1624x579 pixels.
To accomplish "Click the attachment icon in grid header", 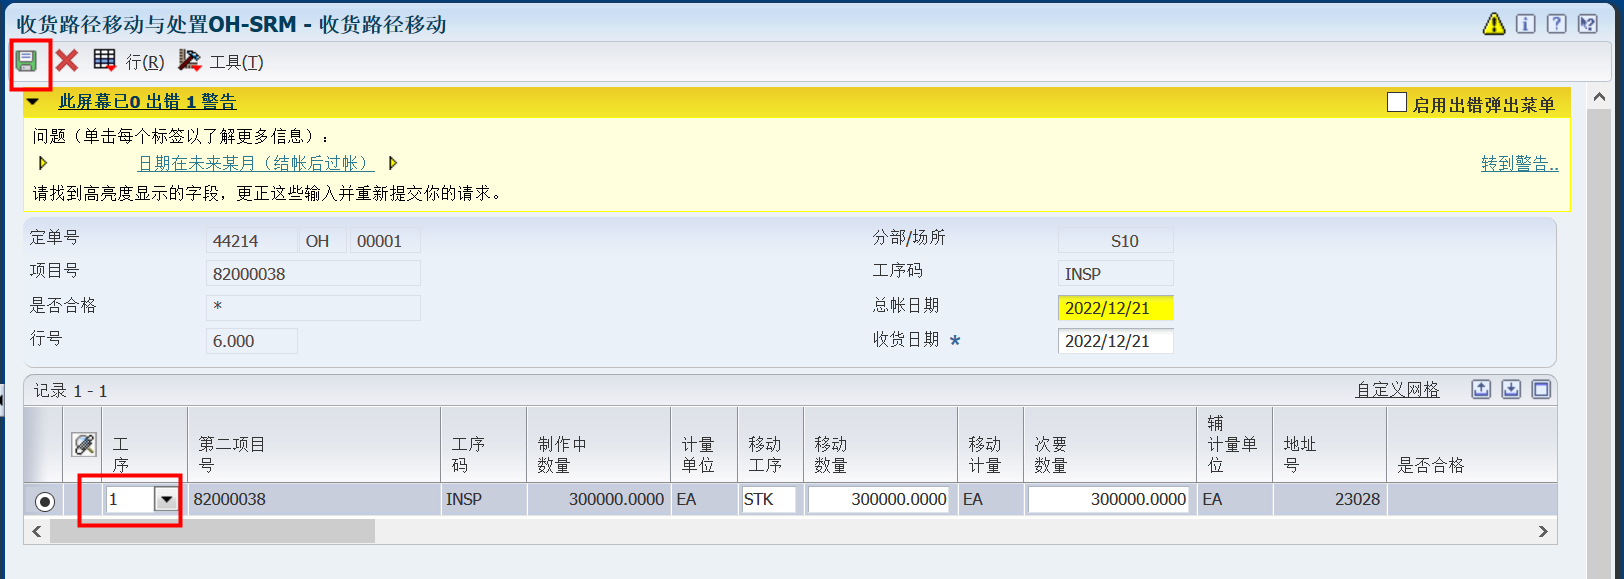I will pyautogui.click(x=85, y=444).
